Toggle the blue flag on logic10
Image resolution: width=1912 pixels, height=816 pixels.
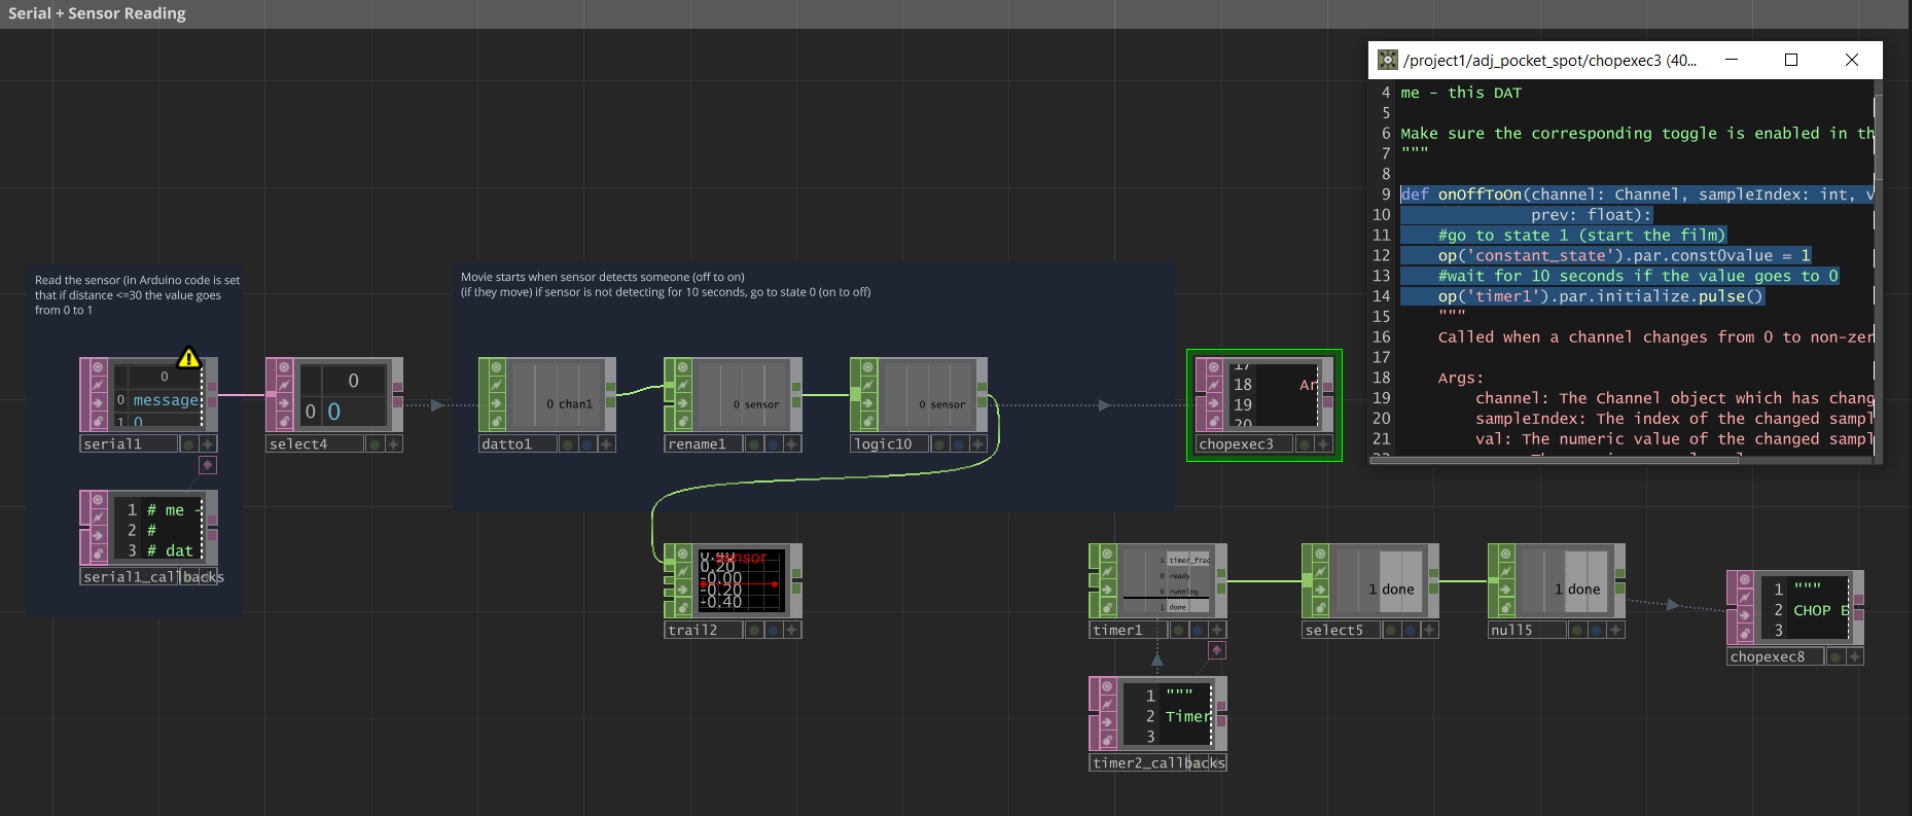[x=958, y=444]
